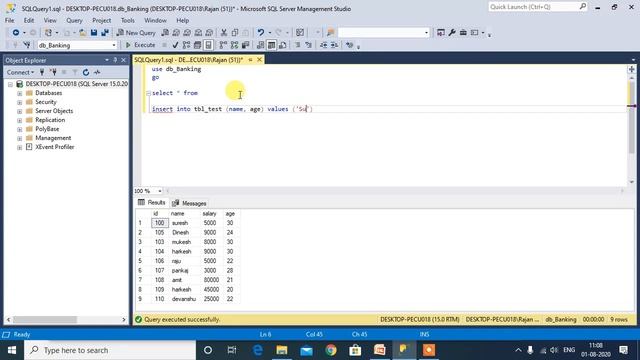Refresh the Object Explorer tree
The image size is (640, 360).
click(86, 72)
